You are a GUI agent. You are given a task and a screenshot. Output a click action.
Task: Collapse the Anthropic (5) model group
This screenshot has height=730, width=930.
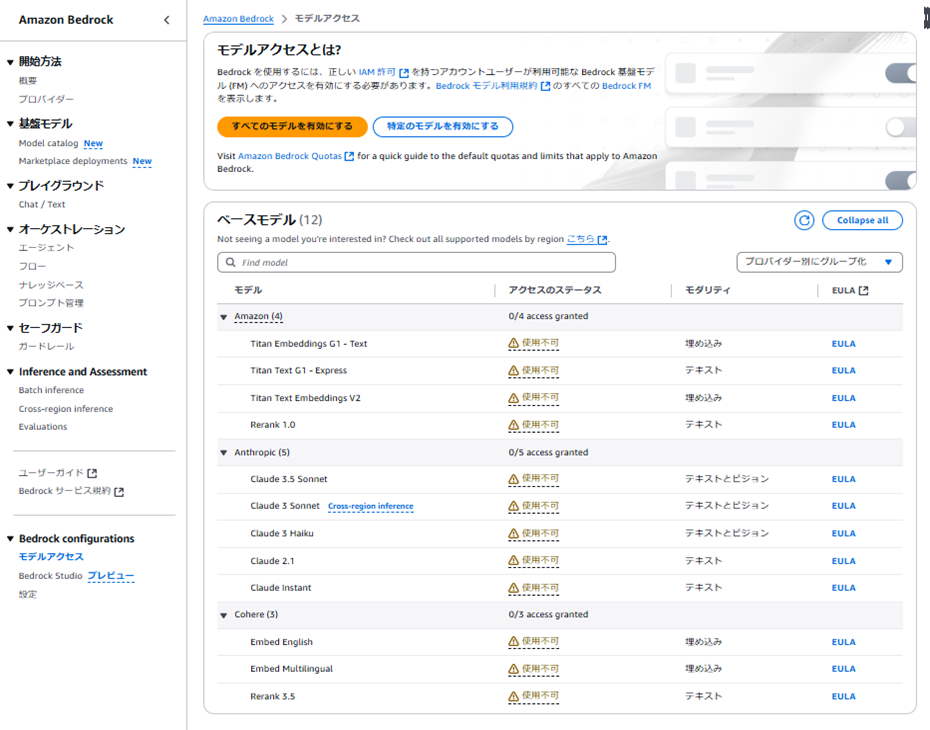click(x=224, y=452)
